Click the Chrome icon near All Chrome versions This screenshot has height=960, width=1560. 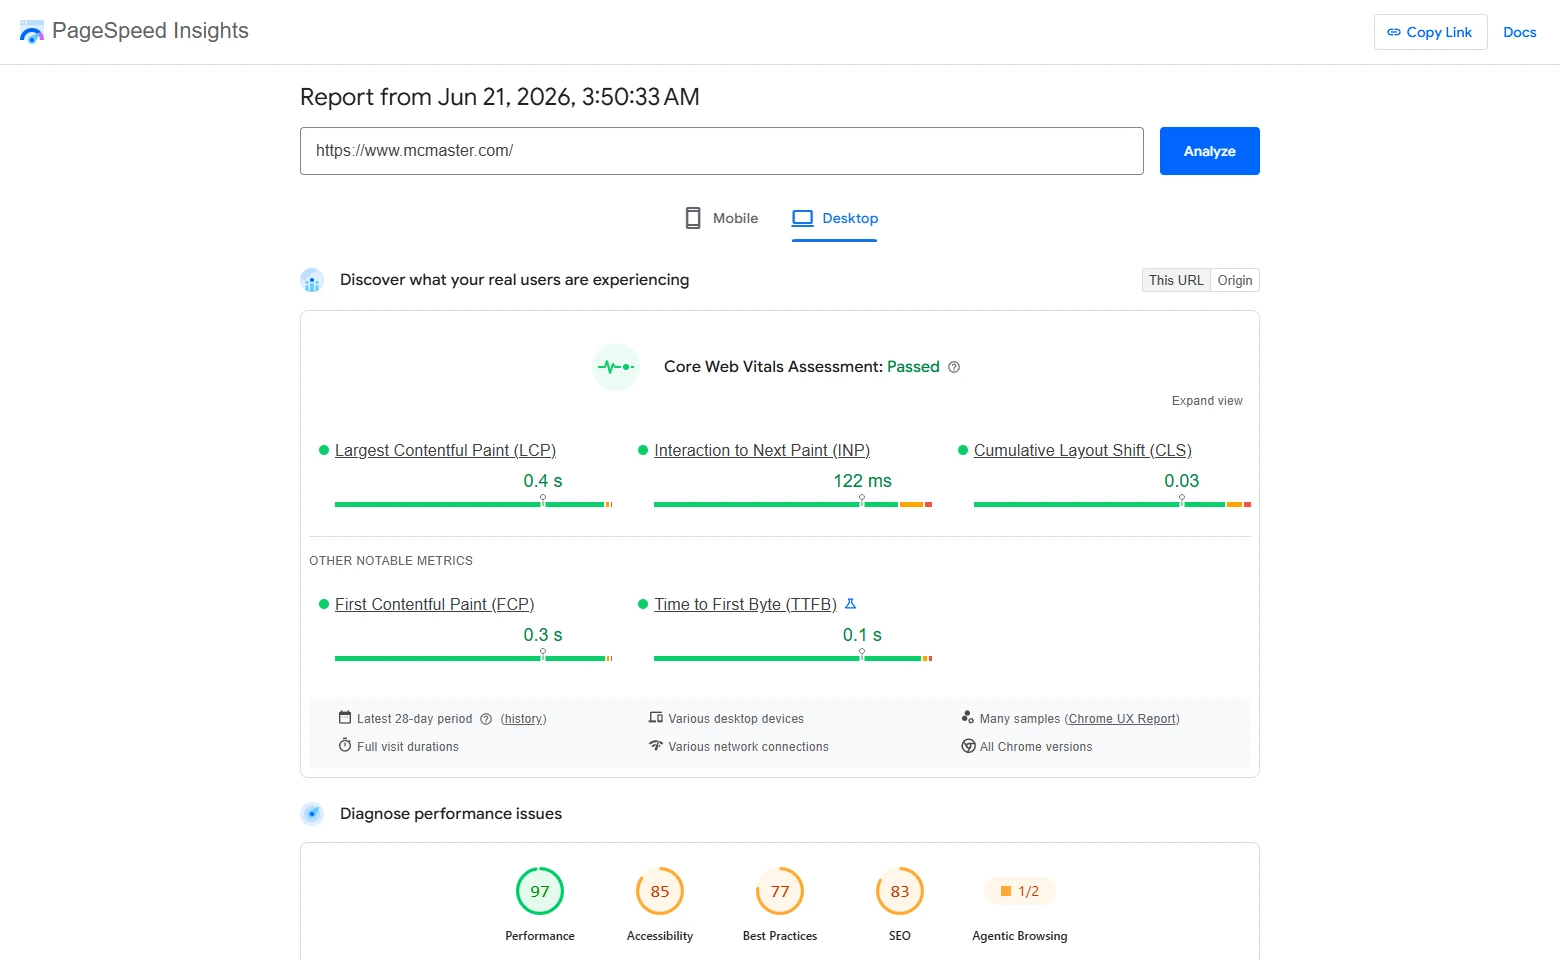(968, 746)
